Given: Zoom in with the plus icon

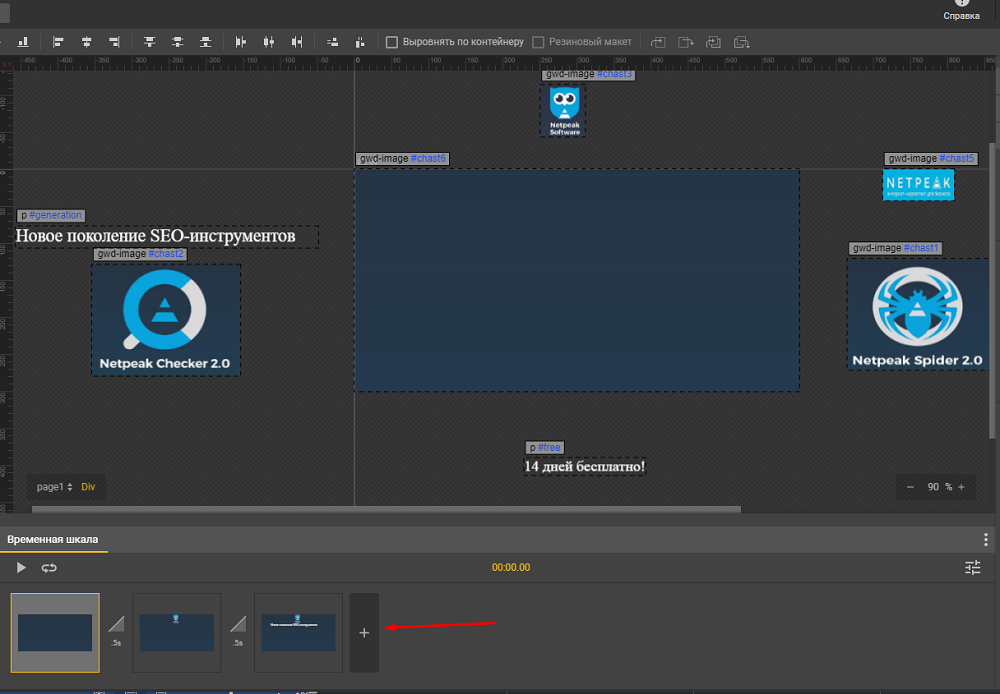Looking at the screenshot, I should click(x=961, y=487).
